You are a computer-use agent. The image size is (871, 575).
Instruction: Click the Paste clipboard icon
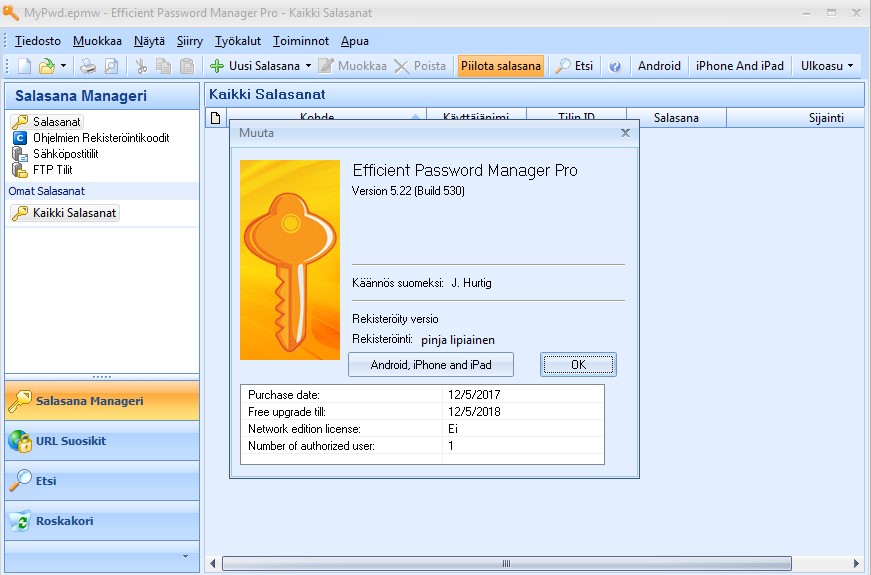(x=187, y=66)
